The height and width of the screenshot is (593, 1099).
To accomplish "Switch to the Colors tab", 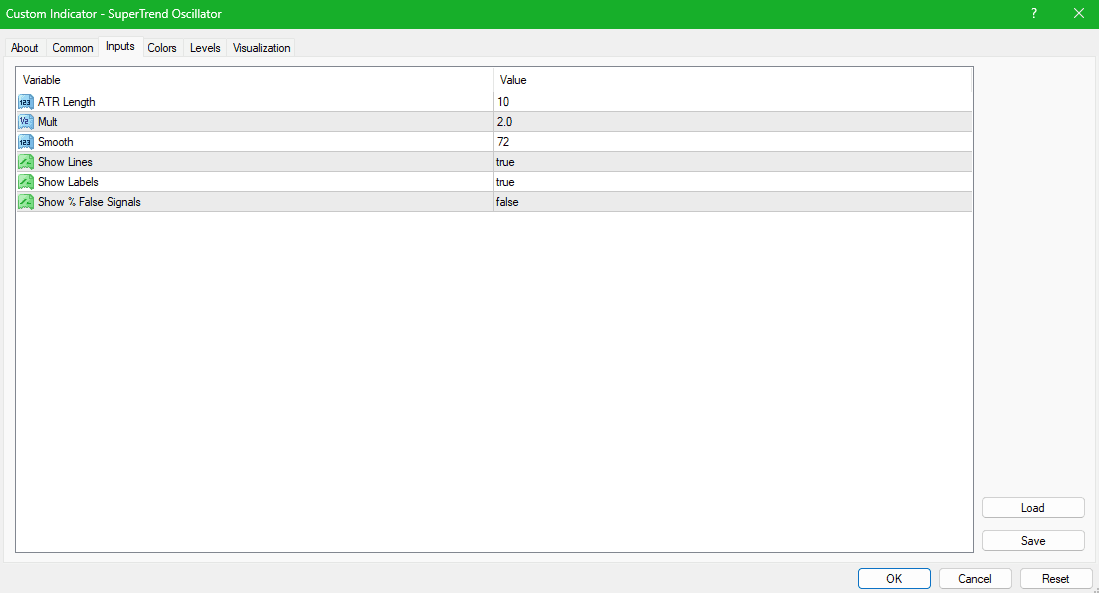I will pos(161,47).
